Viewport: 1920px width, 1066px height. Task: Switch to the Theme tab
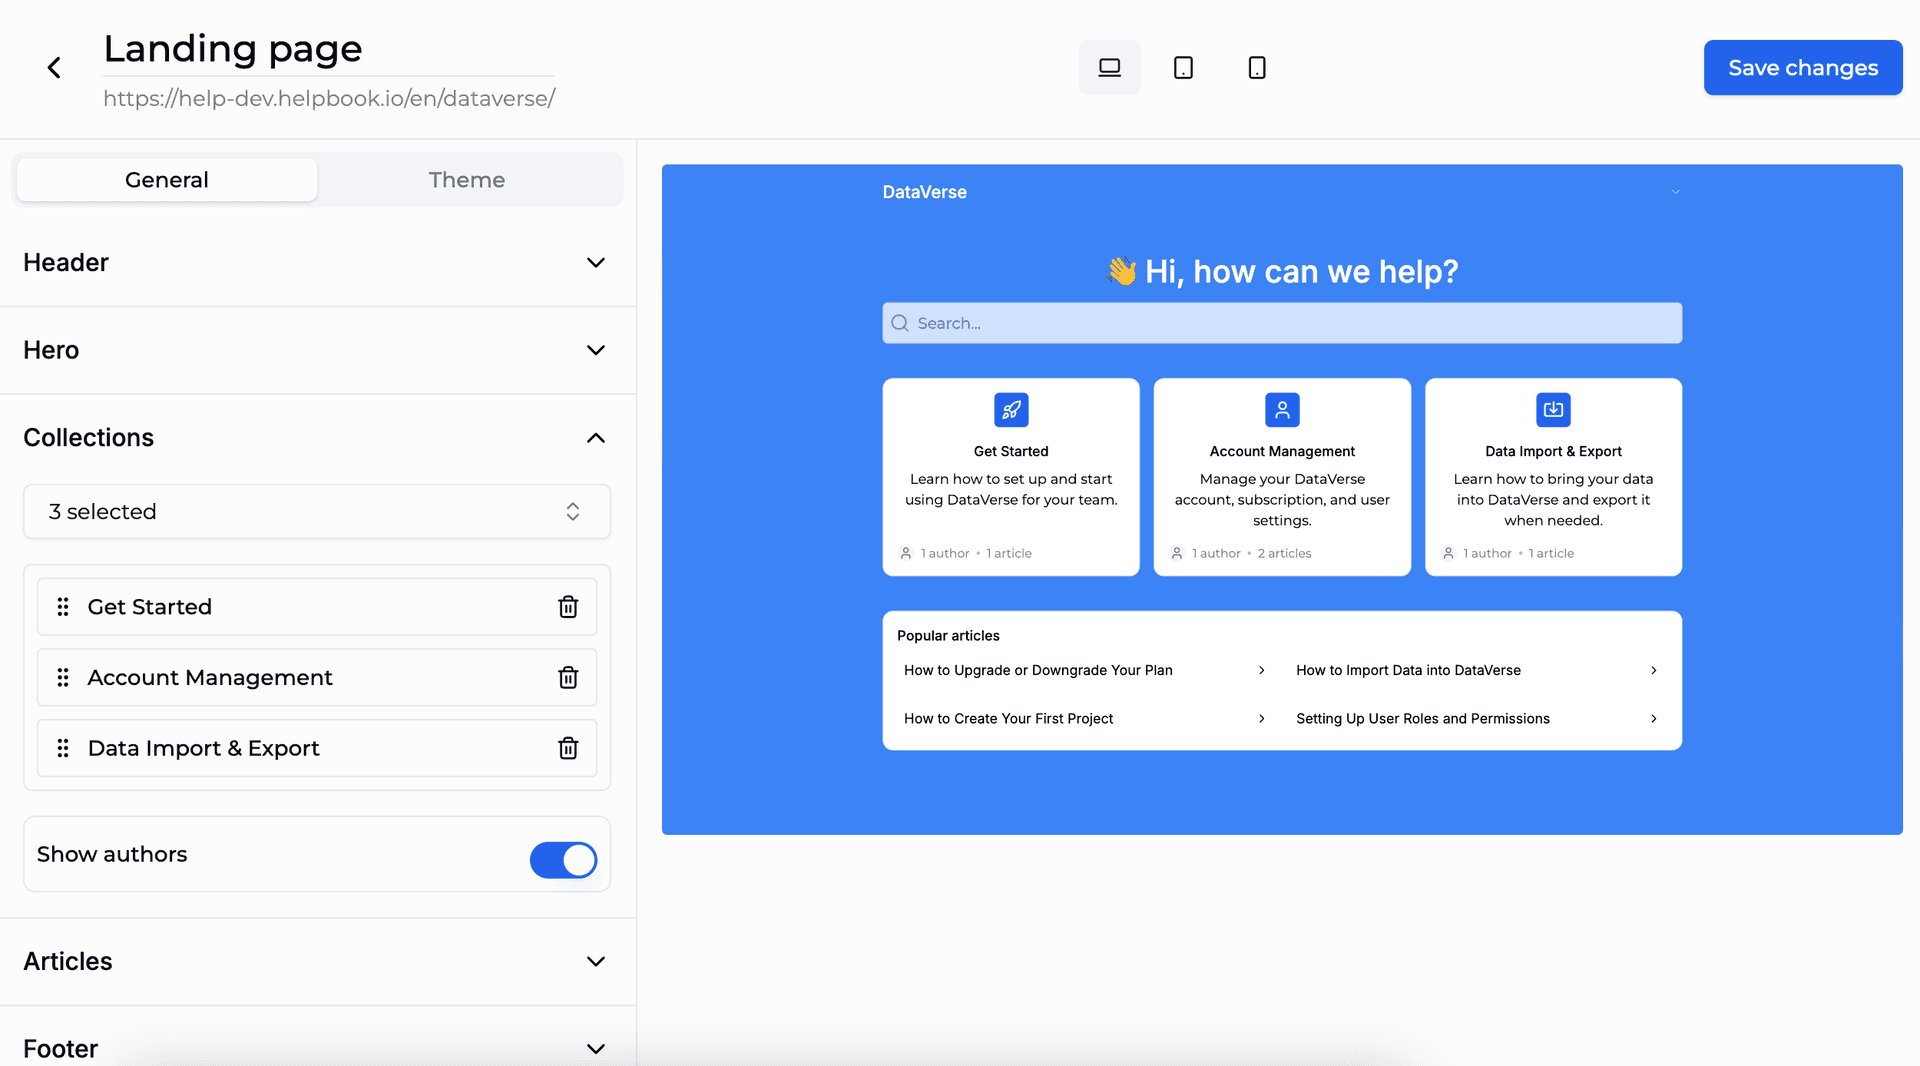(467, 180)
